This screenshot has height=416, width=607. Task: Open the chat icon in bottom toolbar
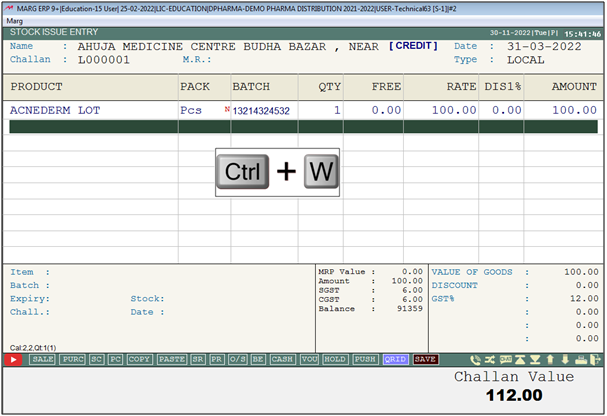click(506, 359)
